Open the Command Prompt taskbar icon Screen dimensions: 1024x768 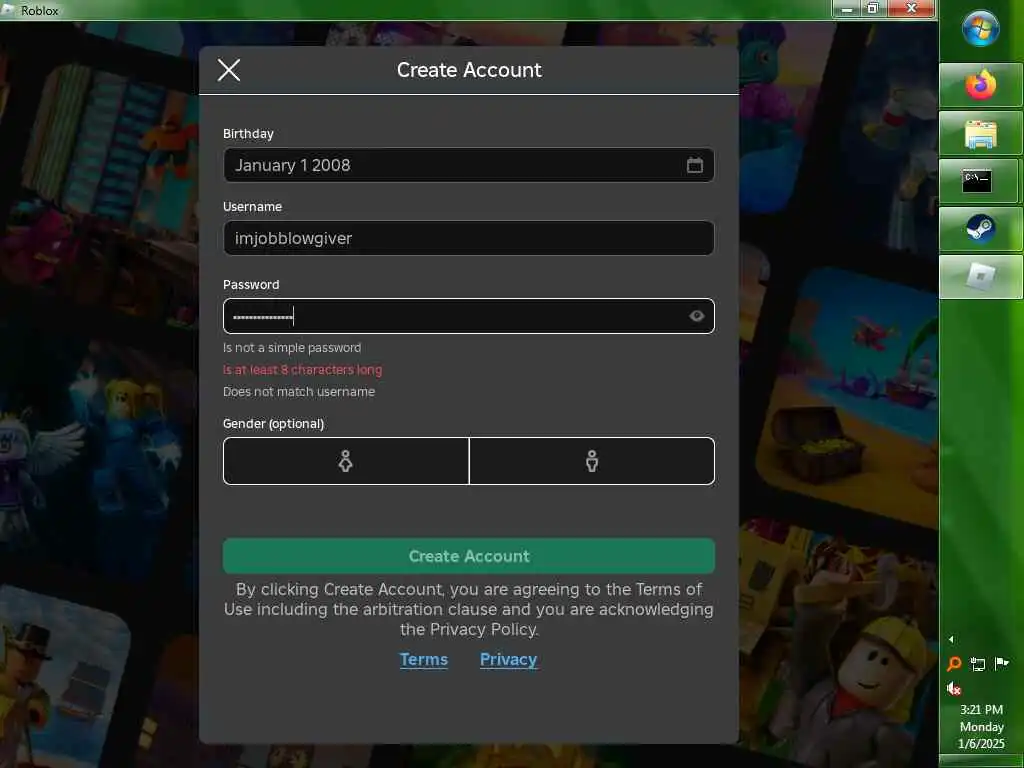tap(978, 181)
